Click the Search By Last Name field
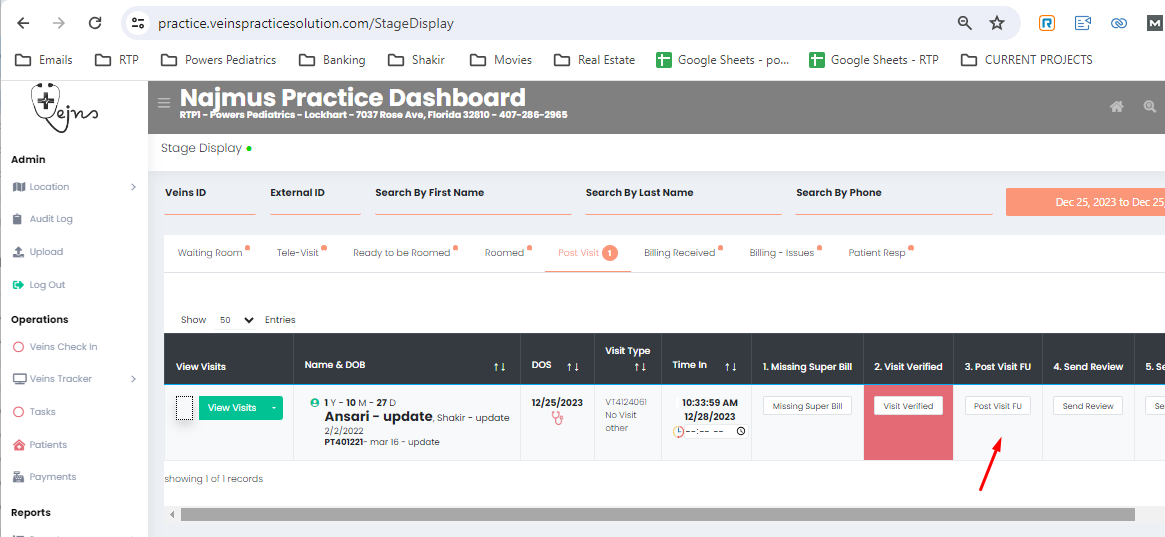This screenshot has height=537, width=1165. click(682, 203)
